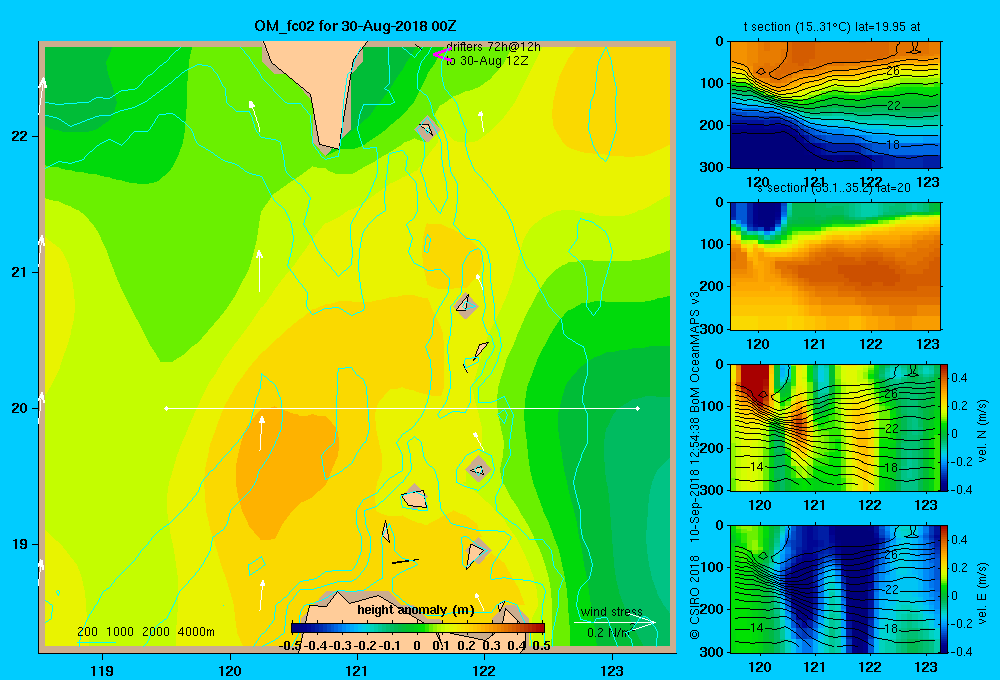Click the latitude 19 label on the main map
Screen dimensions: 1000x680
pos(20,544)
